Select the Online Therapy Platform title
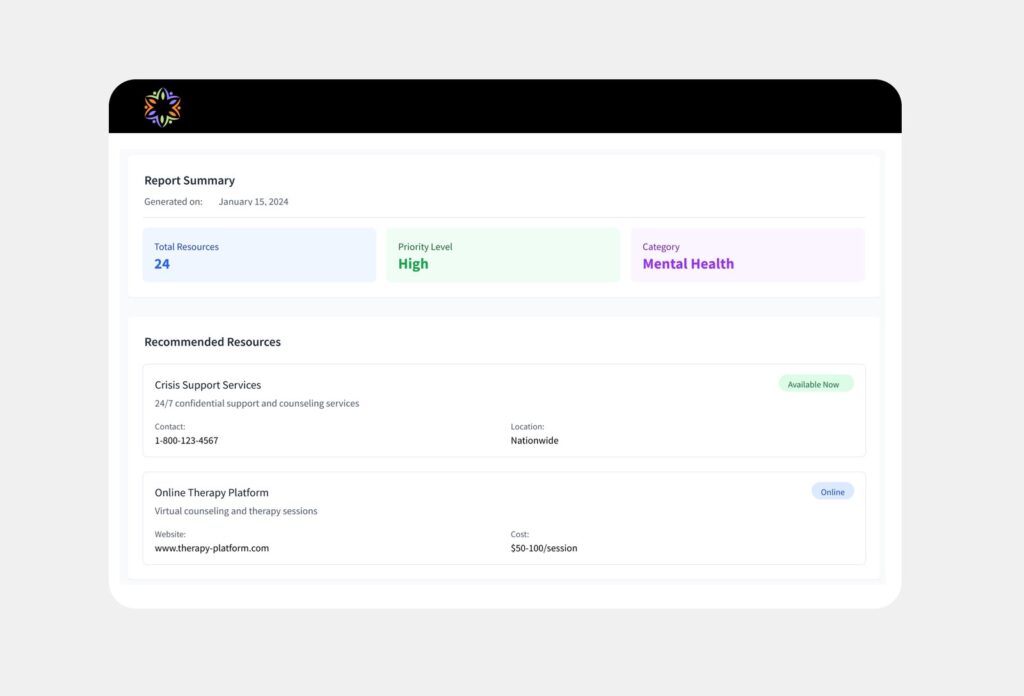 pyautogui.click(x=212, y=493)
